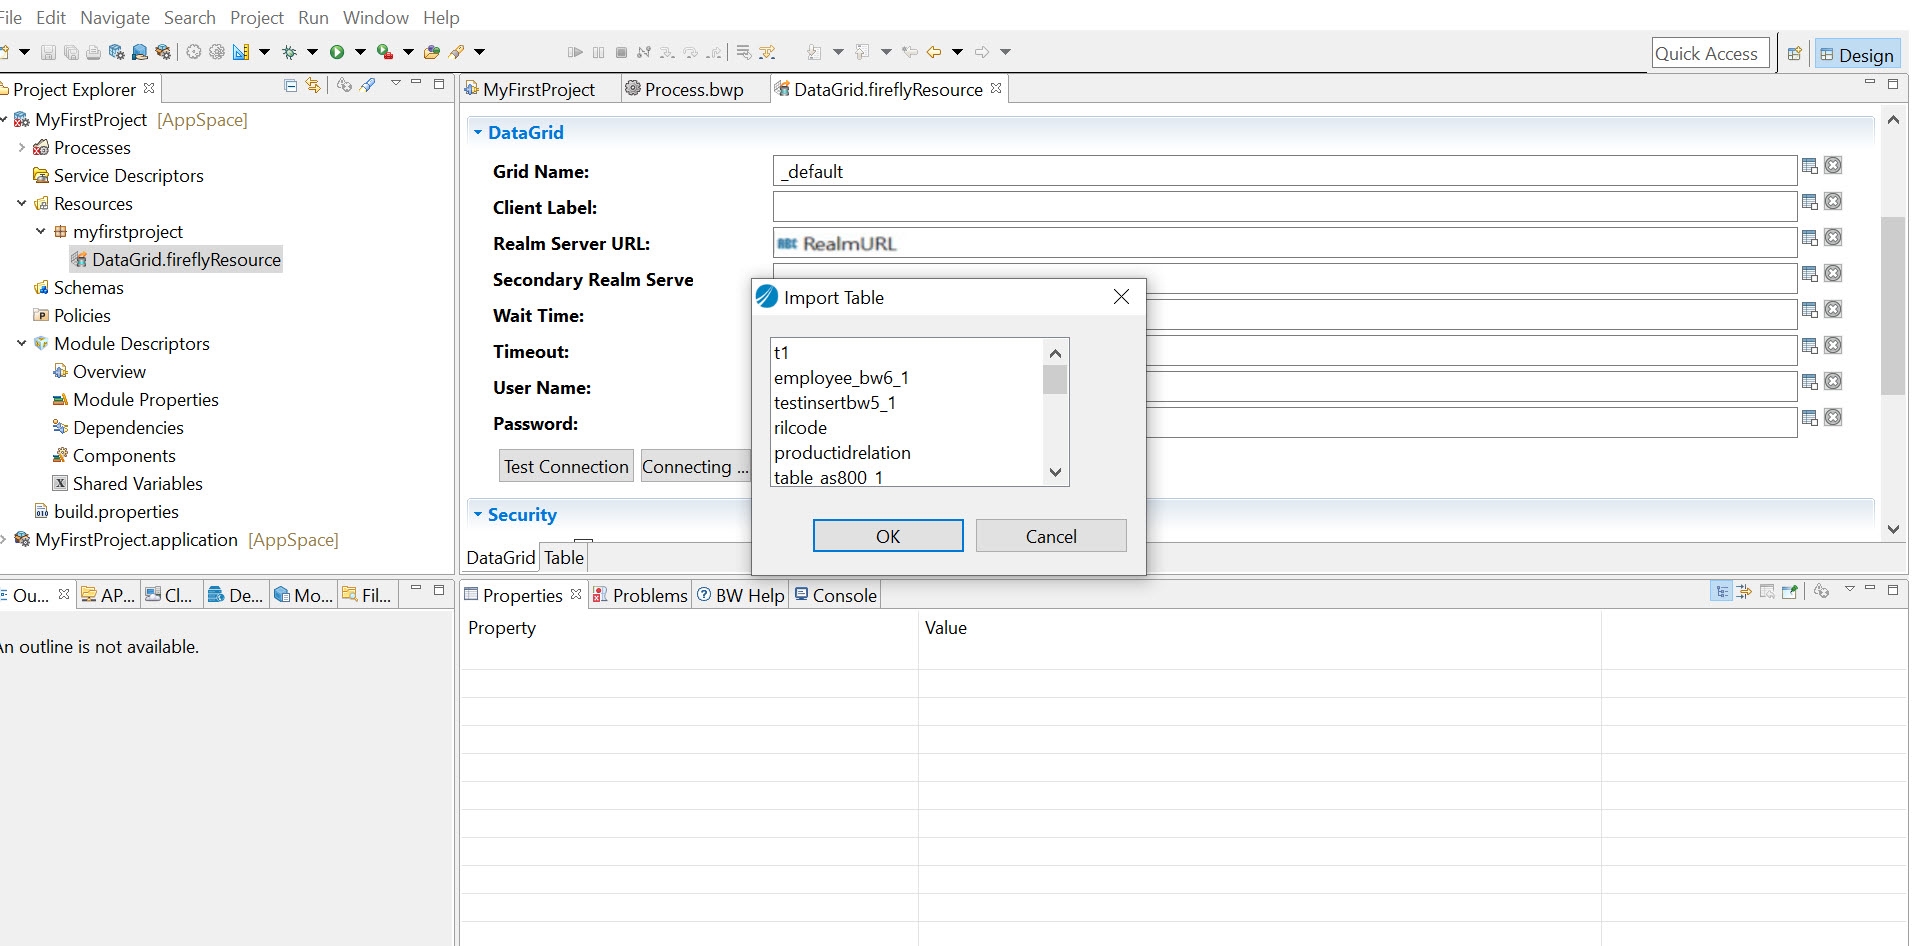
Task: Click Link with Editor icon in Project Explorer
Action: pyautogui.click(x=313, y=86)
